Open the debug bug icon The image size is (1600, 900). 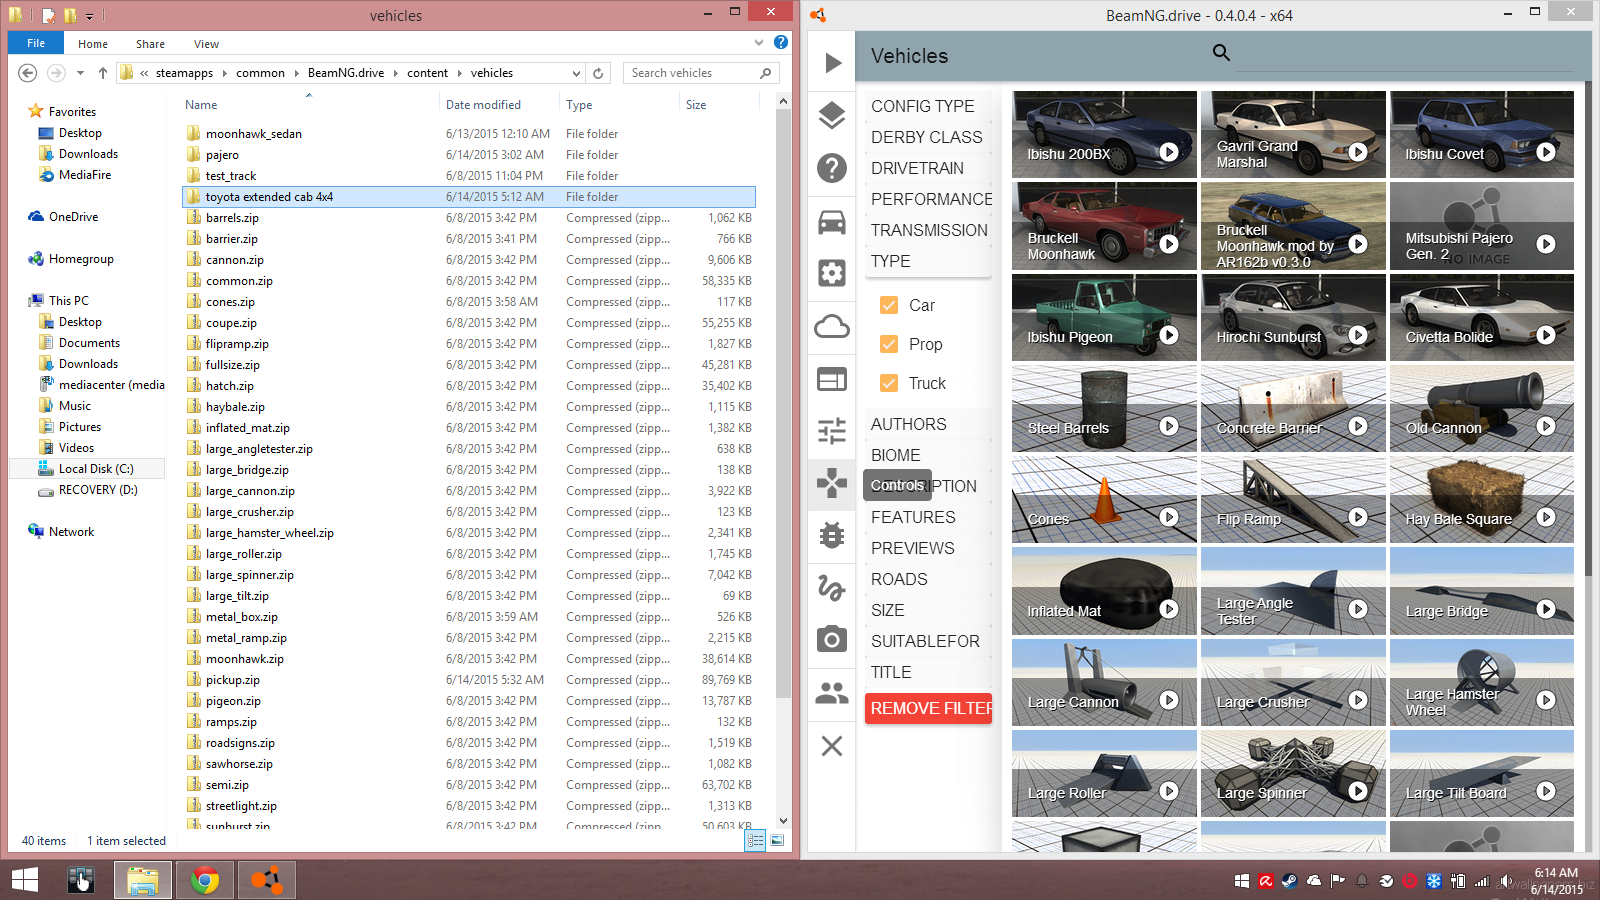(x=832, y=535)
